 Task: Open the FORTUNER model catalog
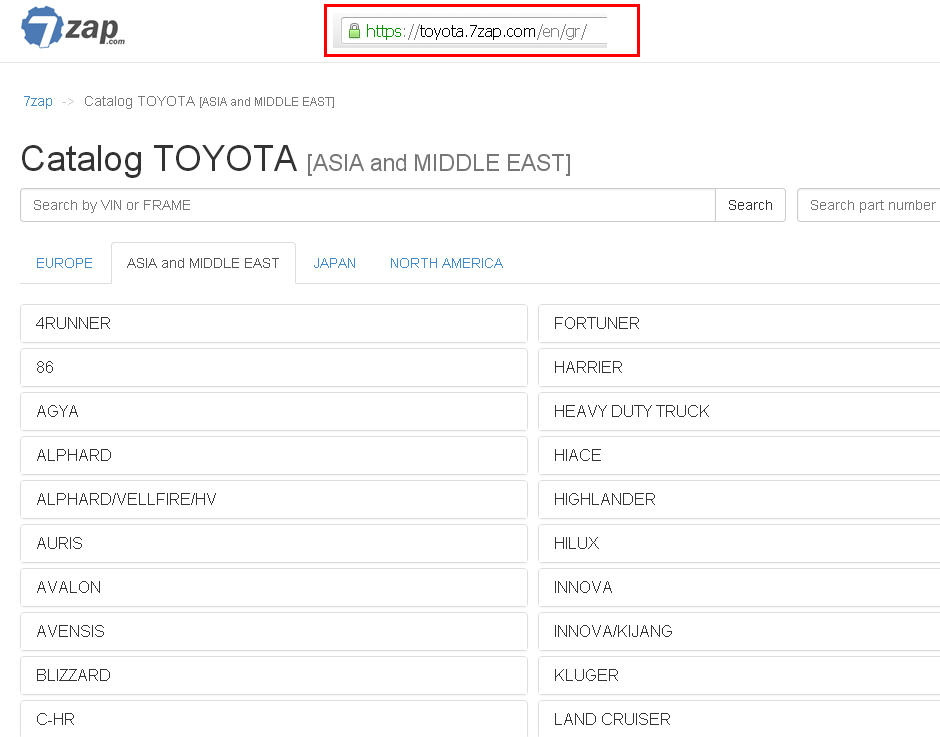click(738, 323)
